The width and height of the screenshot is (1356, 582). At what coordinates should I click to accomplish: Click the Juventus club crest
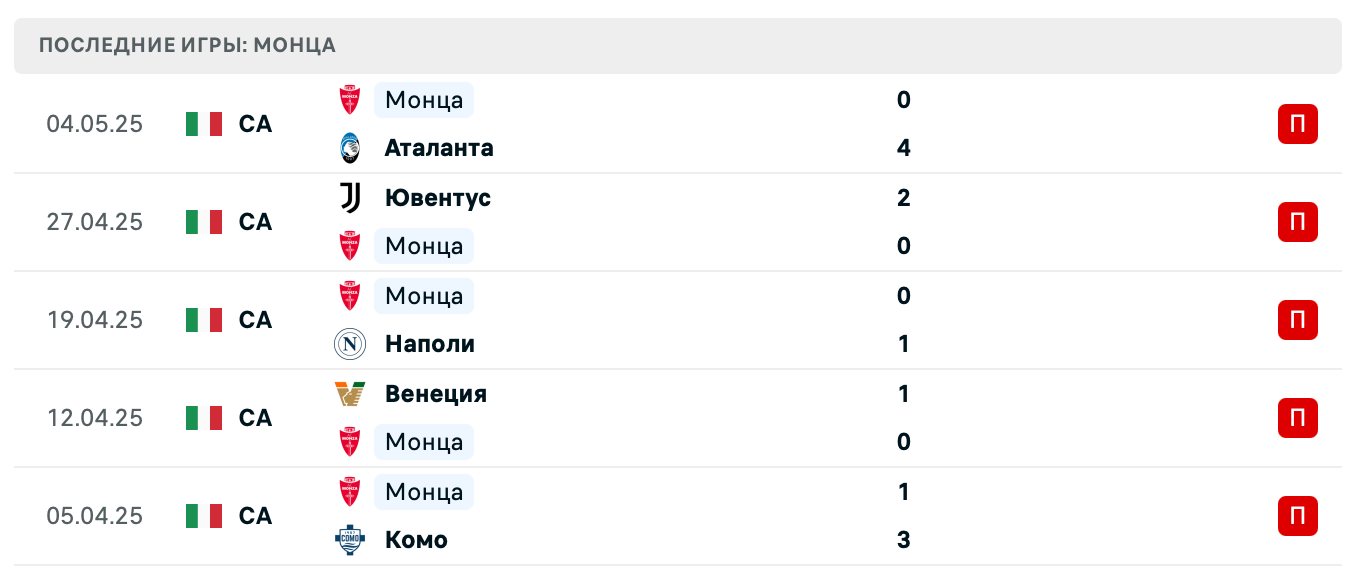tap(349, 198)
